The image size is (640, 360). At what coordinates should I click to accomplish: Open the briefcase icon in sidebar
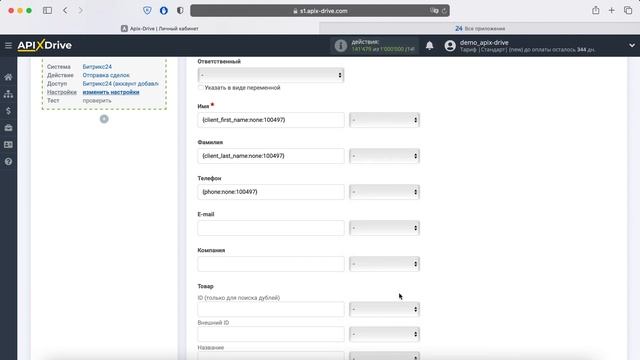tap(8, 128)
